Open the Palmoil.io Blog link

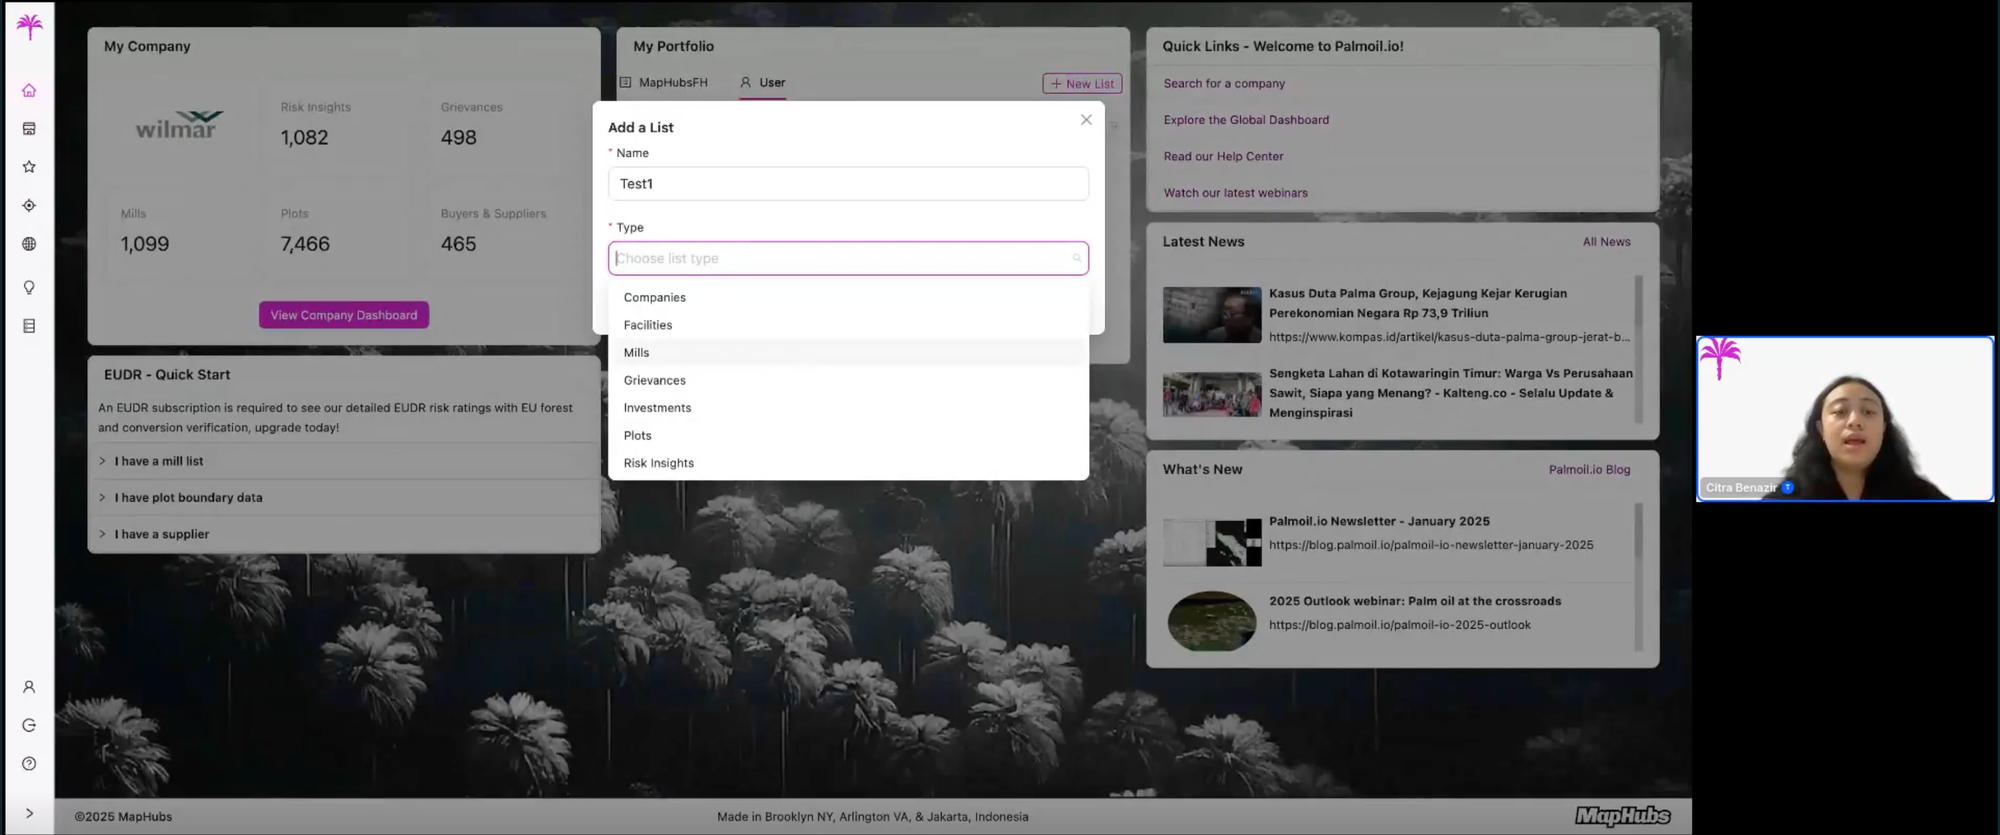tap(1589, 470)
